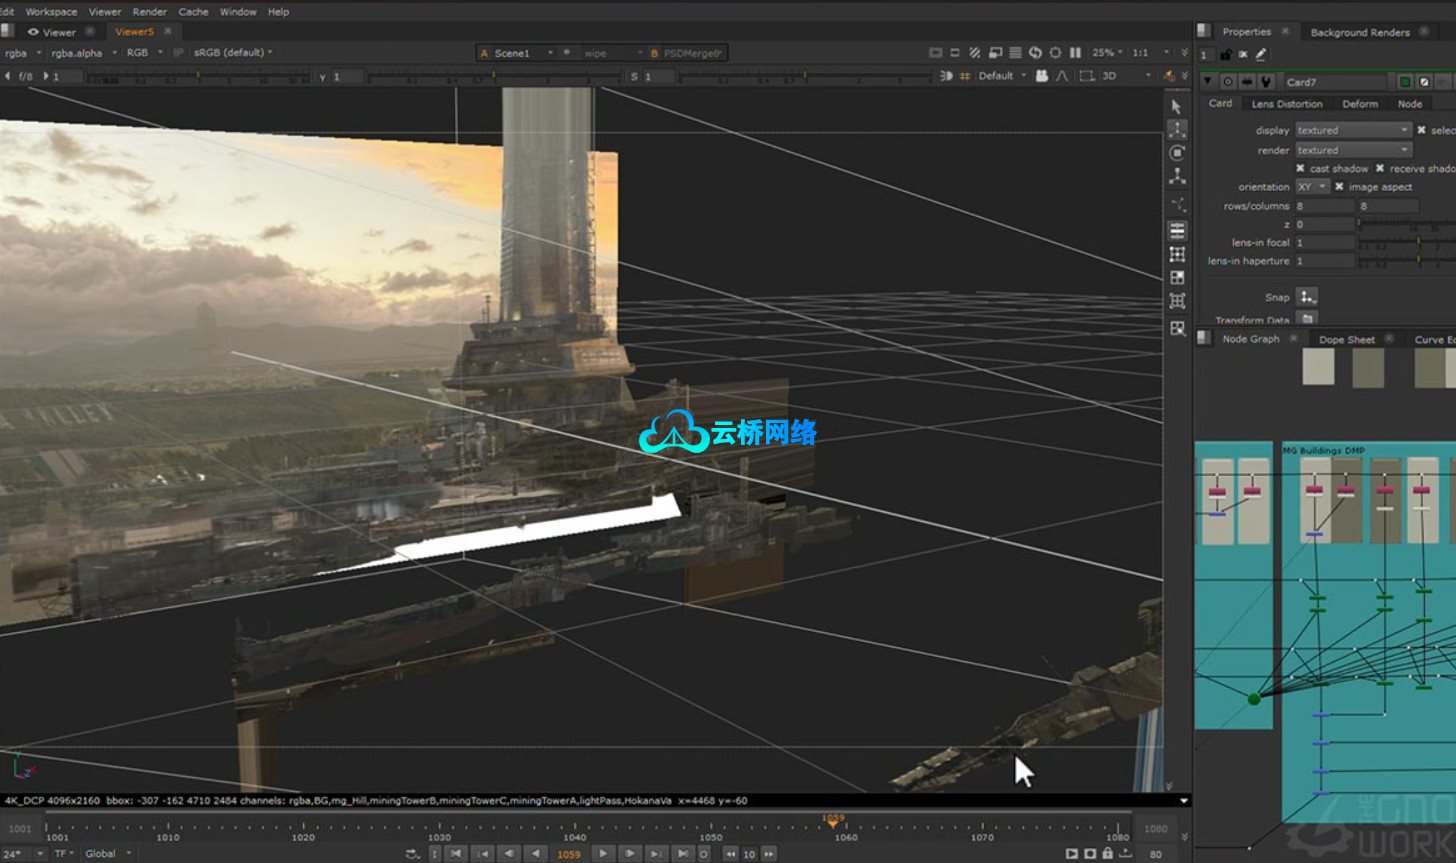Screen dimensions: 1456x863
Task: Open the orientation XY dropdown
Action: pyautogui.click(x=1312, y=187)
